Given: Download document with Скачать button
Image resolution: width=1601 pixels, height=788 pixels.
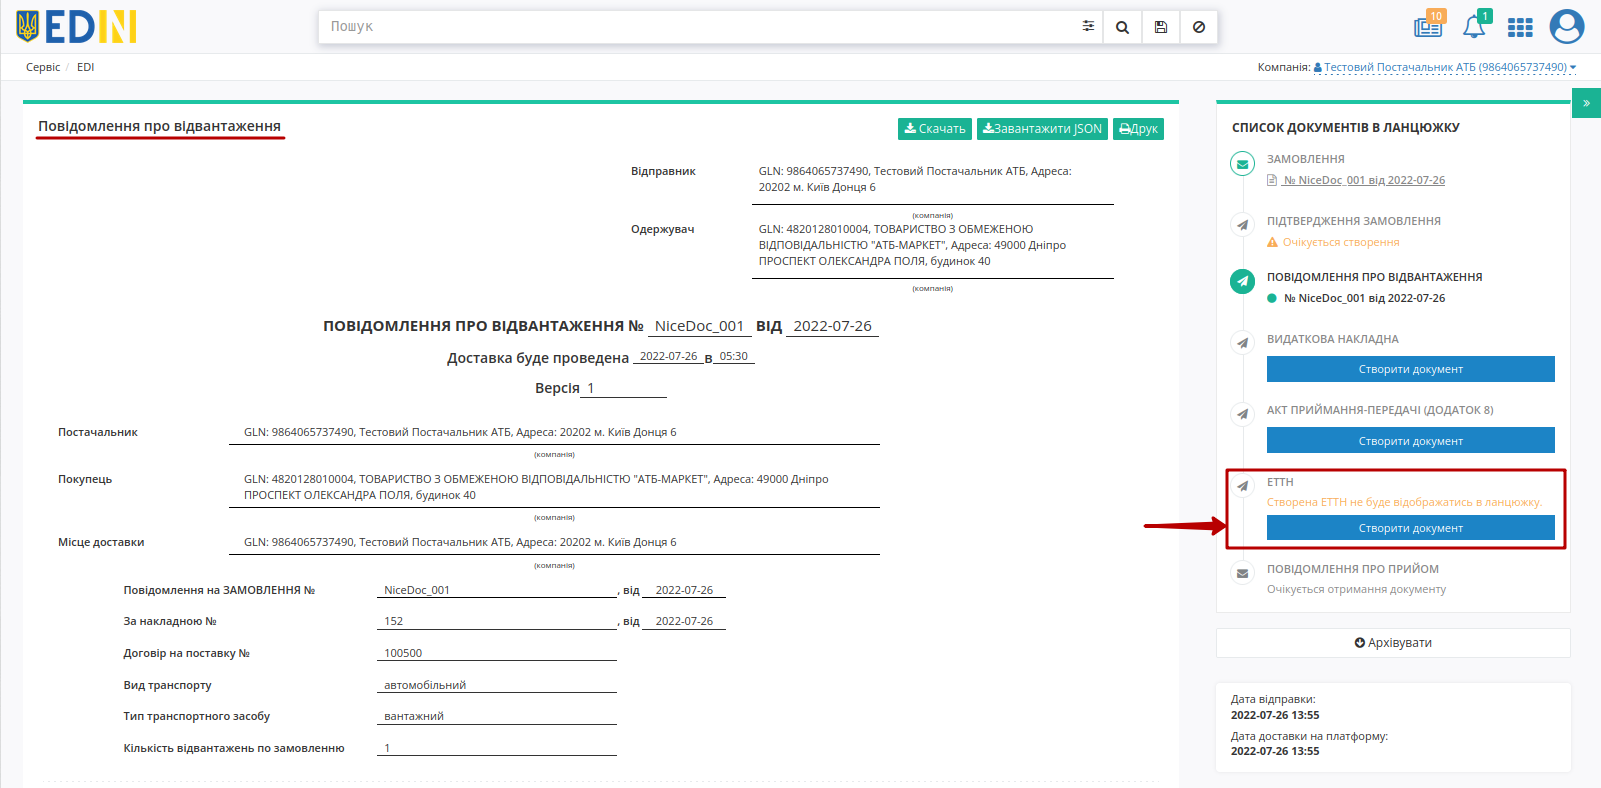Looking at the screenshot, I should [935, 129].
